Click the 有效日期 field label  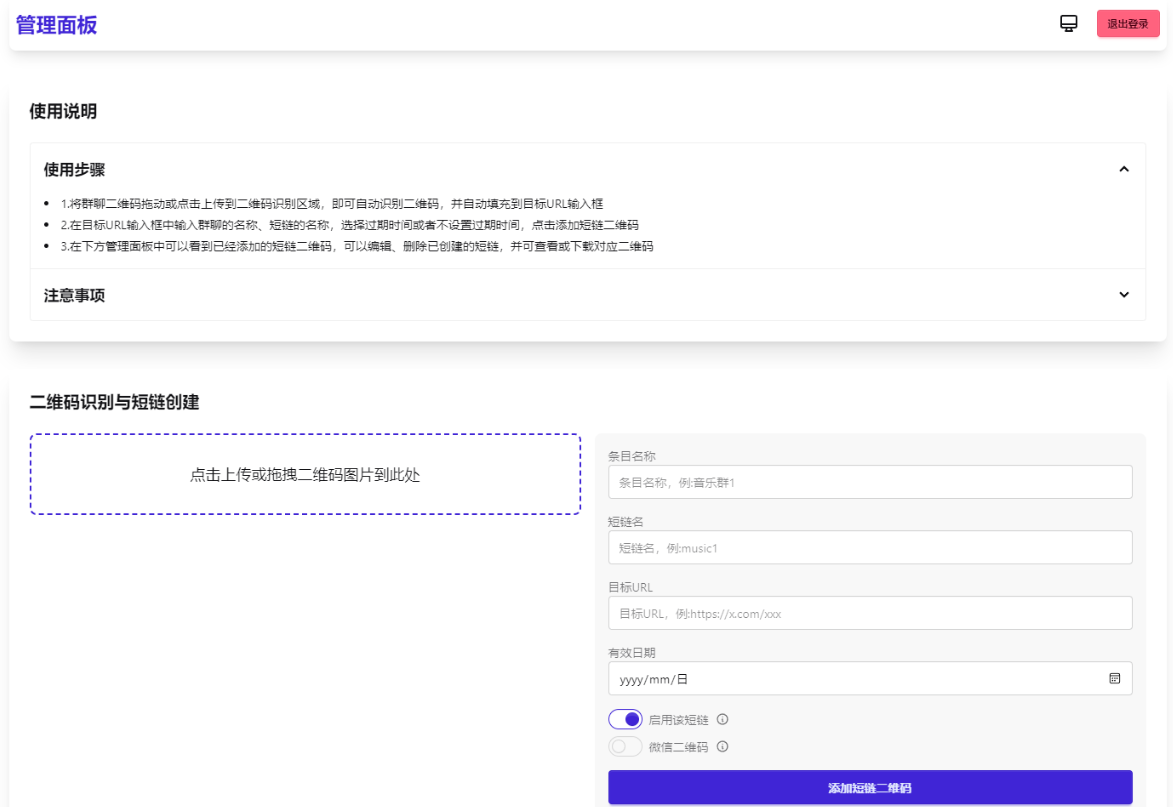coord(631,652)
